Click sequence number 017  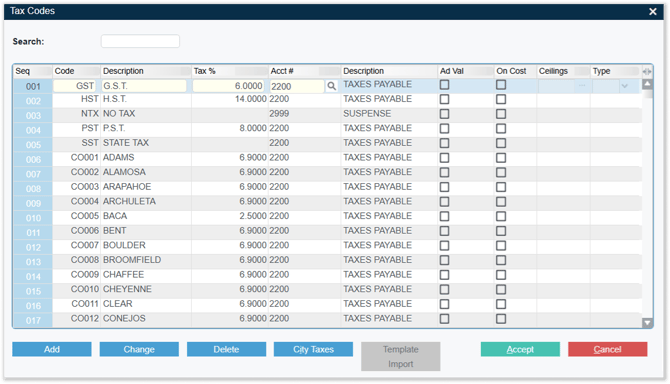click(x=33, y=320)
